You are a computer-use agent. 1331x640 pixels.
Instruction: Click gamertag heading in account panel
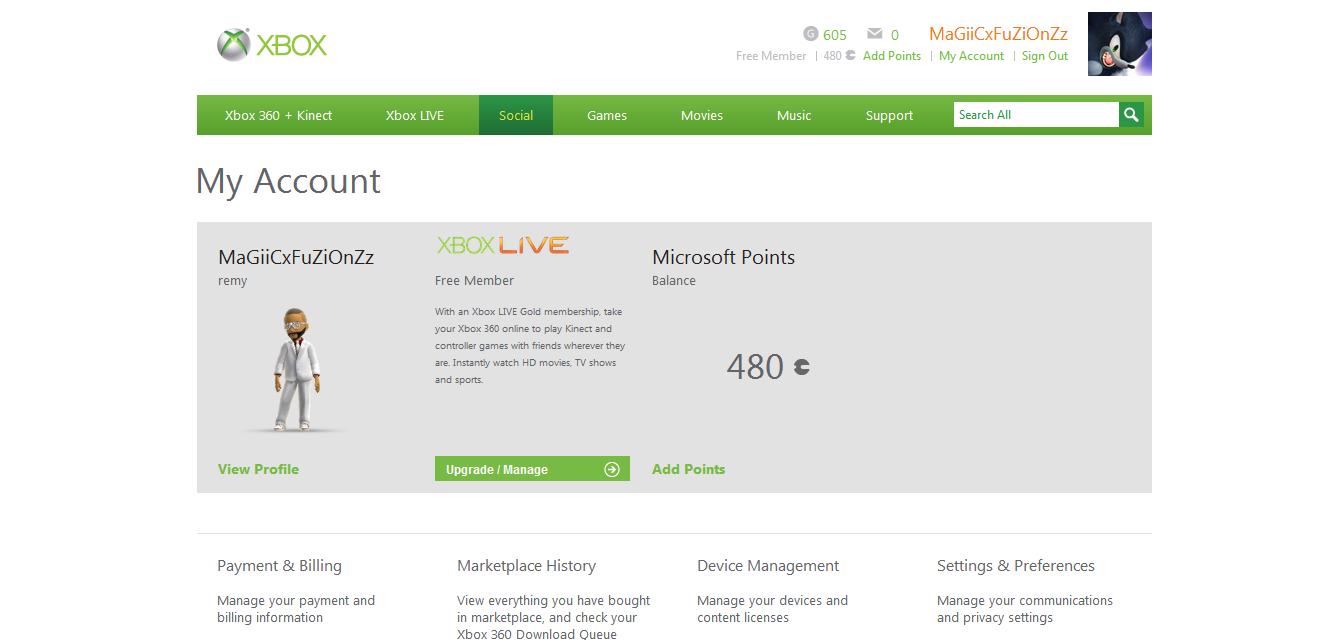pyautogui.click(x=296, y=257)
